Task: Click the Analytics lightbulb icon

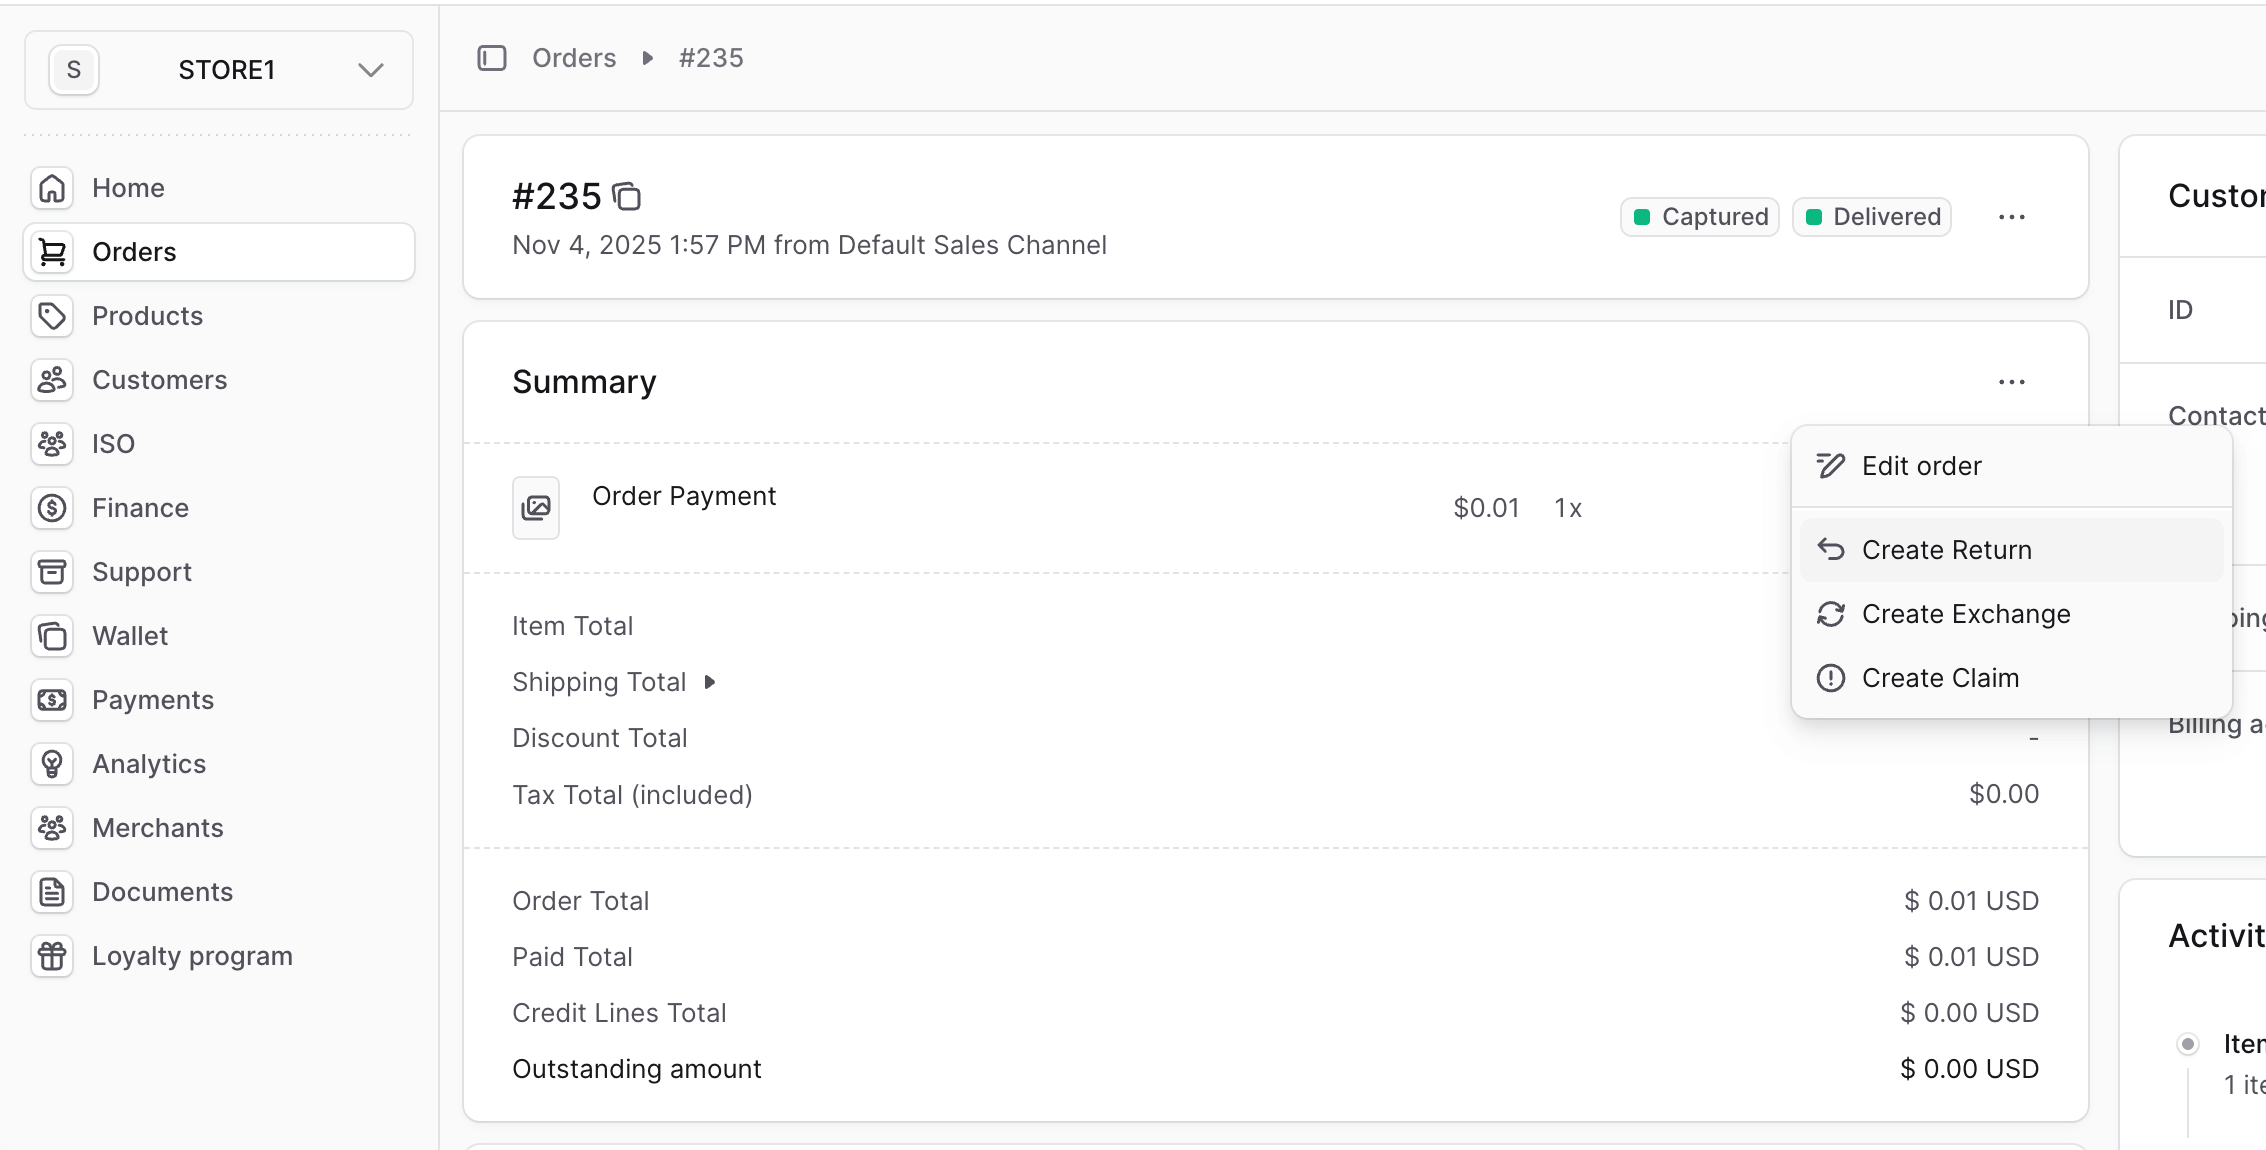Action: click(51, 764)
